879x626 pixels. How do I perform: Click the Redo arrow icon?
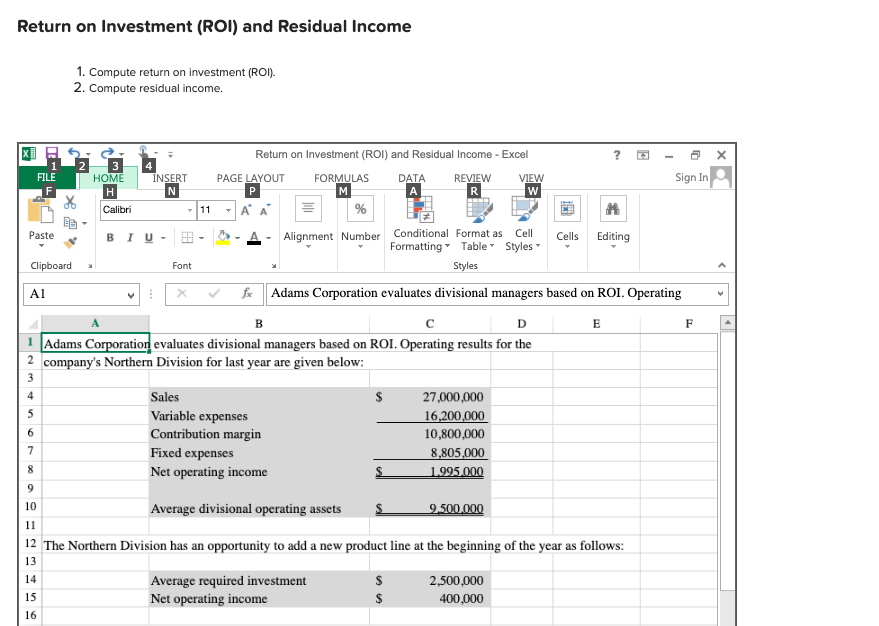pos(108,152)
